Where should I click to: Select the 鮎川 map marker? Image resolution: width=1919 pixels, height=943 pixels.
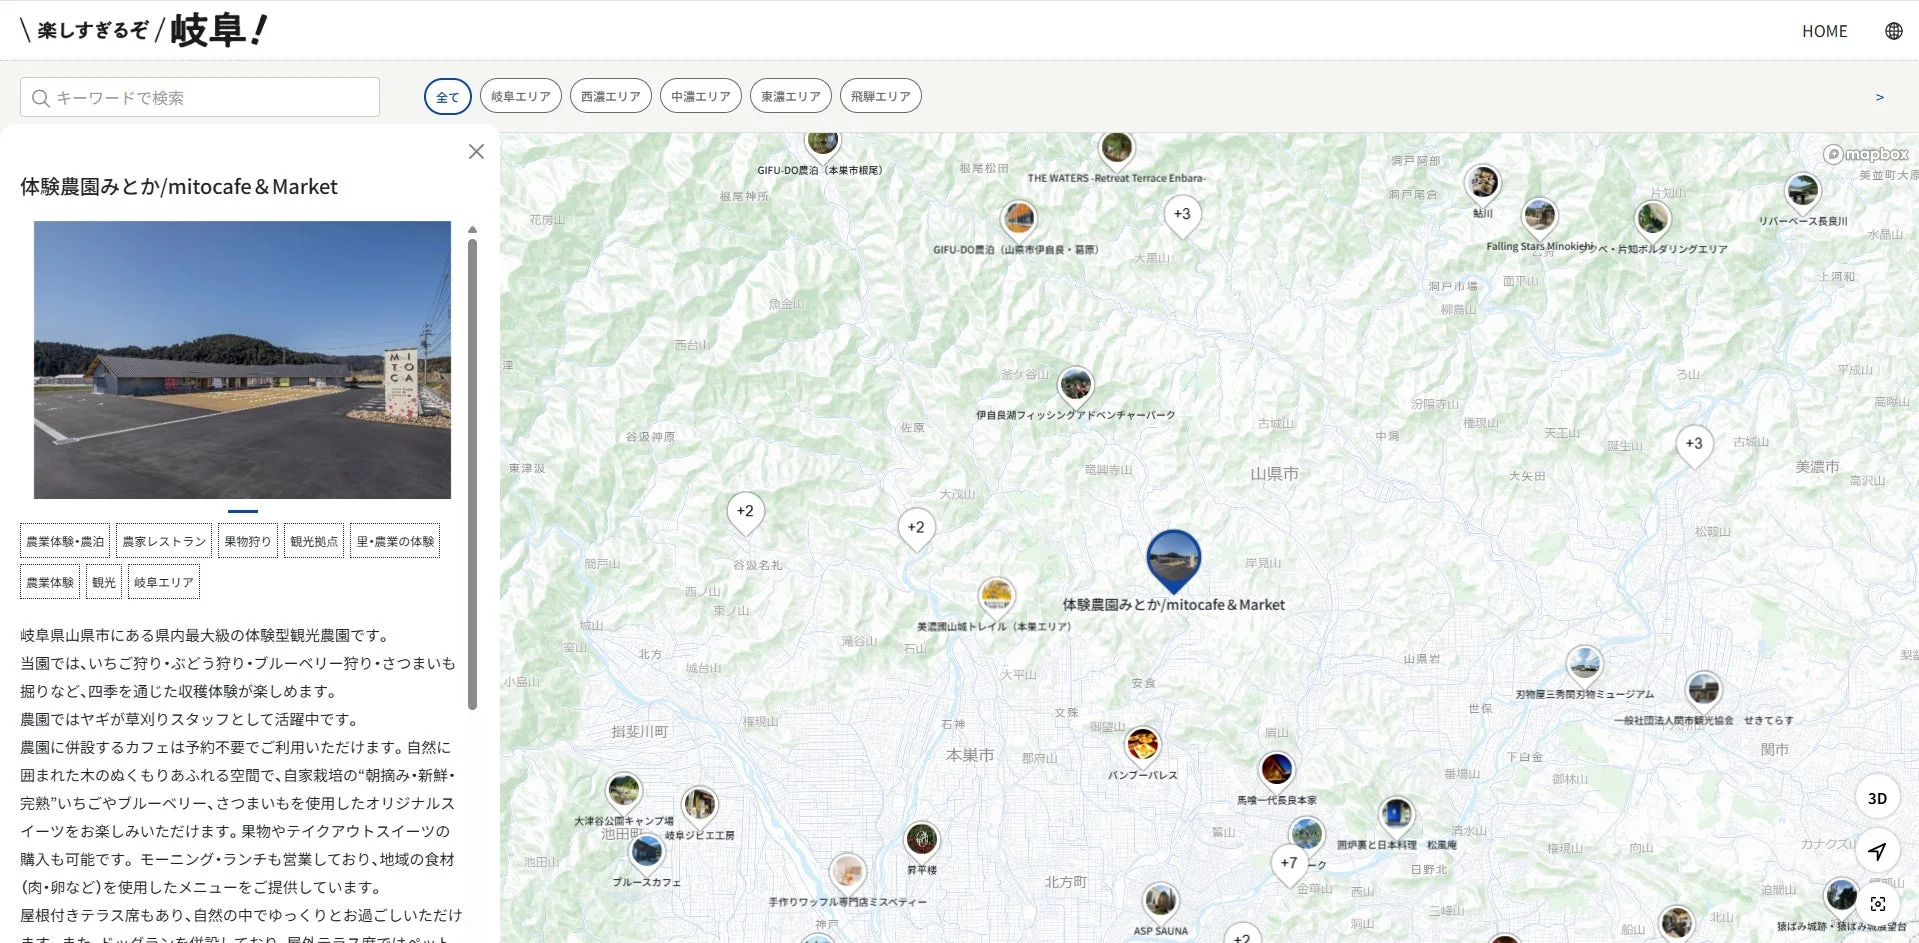click(x=1483, y=184)
